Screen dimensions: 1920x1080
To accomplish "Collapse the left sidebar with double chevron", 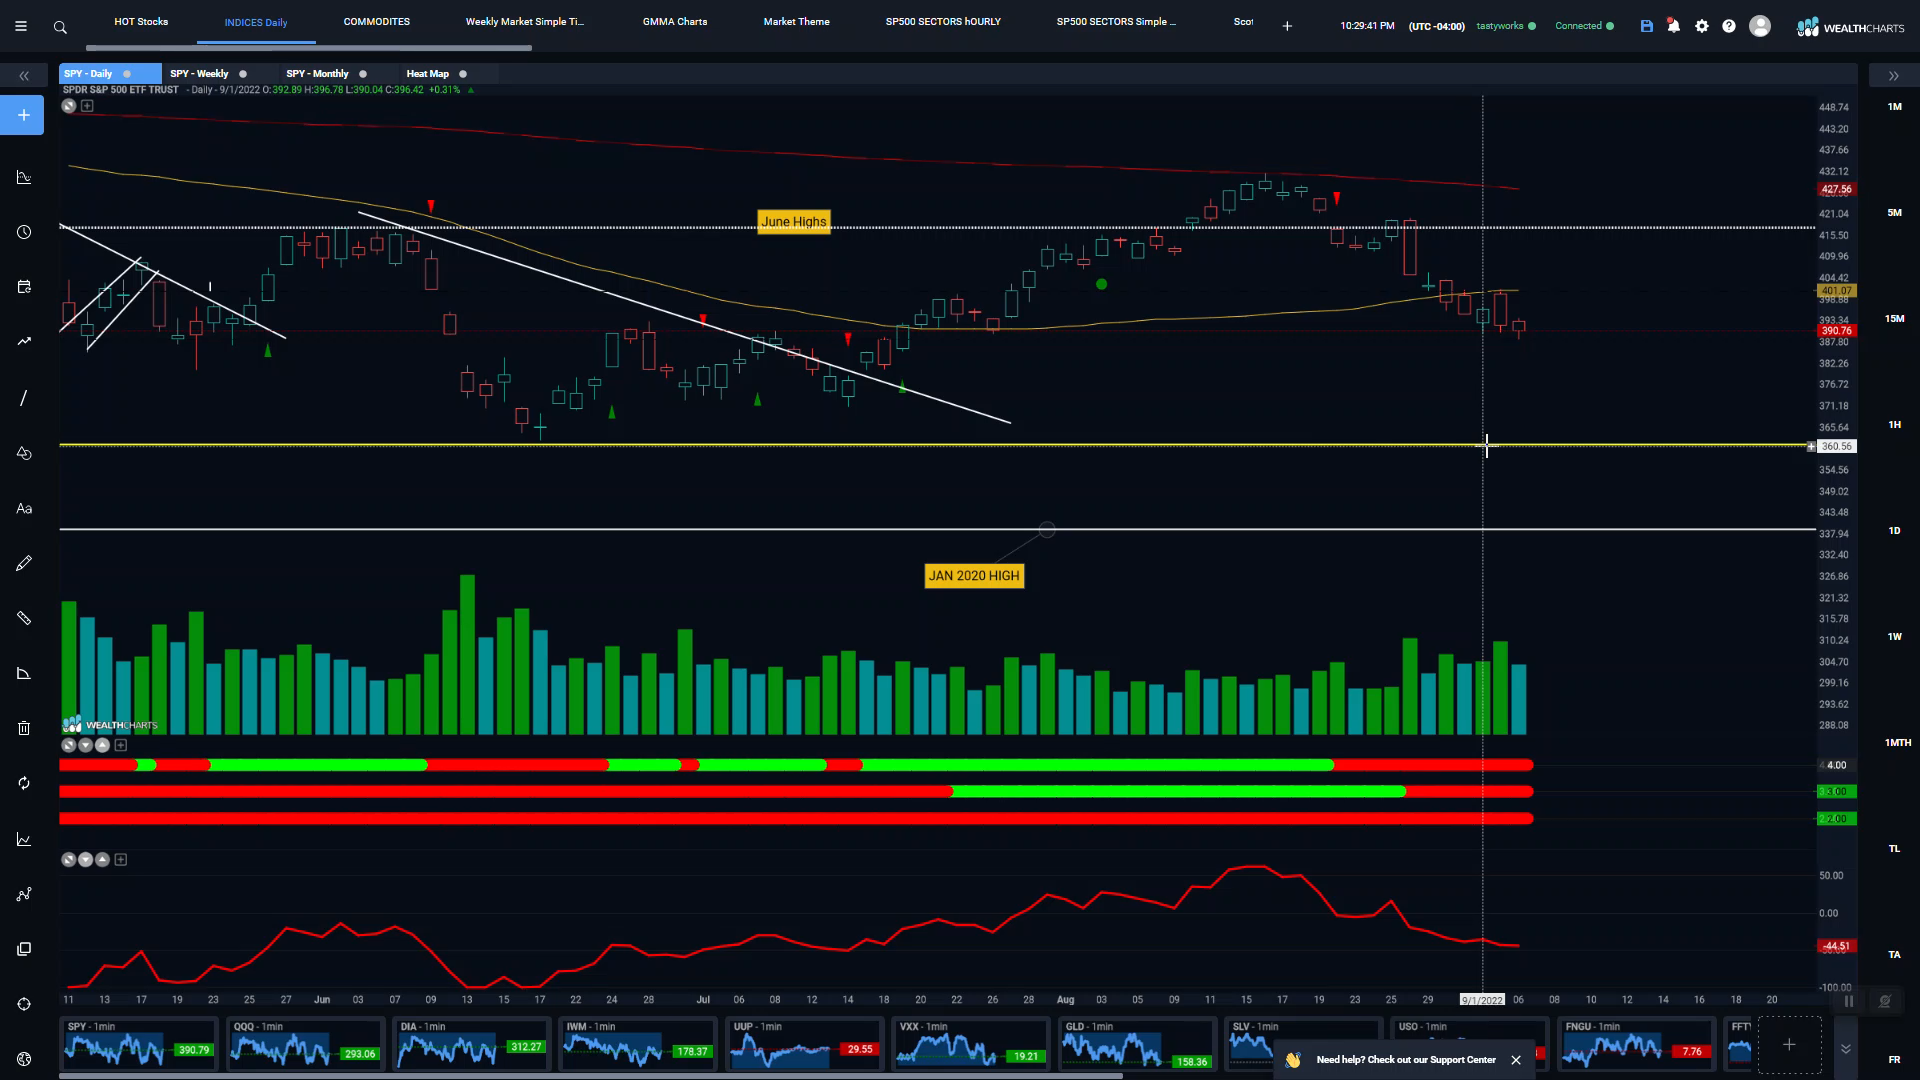I will tap(24, 76).
